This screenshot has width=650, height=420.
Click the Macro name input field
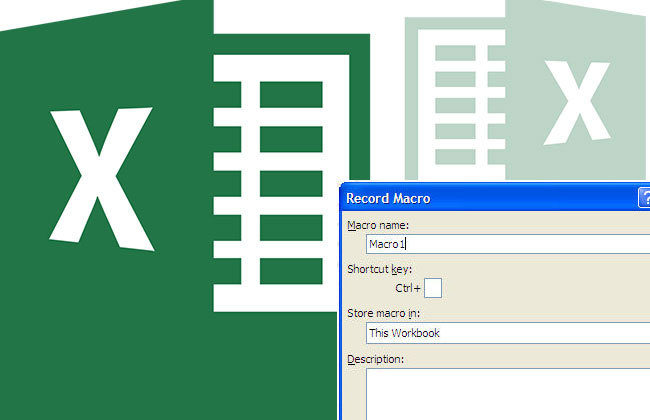tap(508, 244)
